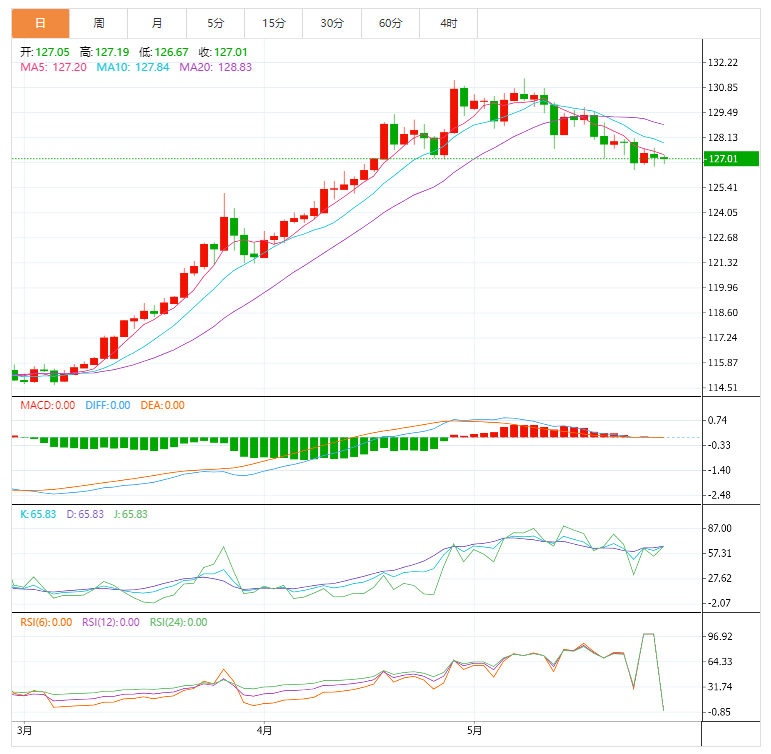The image size is (771, 754).
Task: Switch to the 4时 chart tab
Action: click(448, 22)
